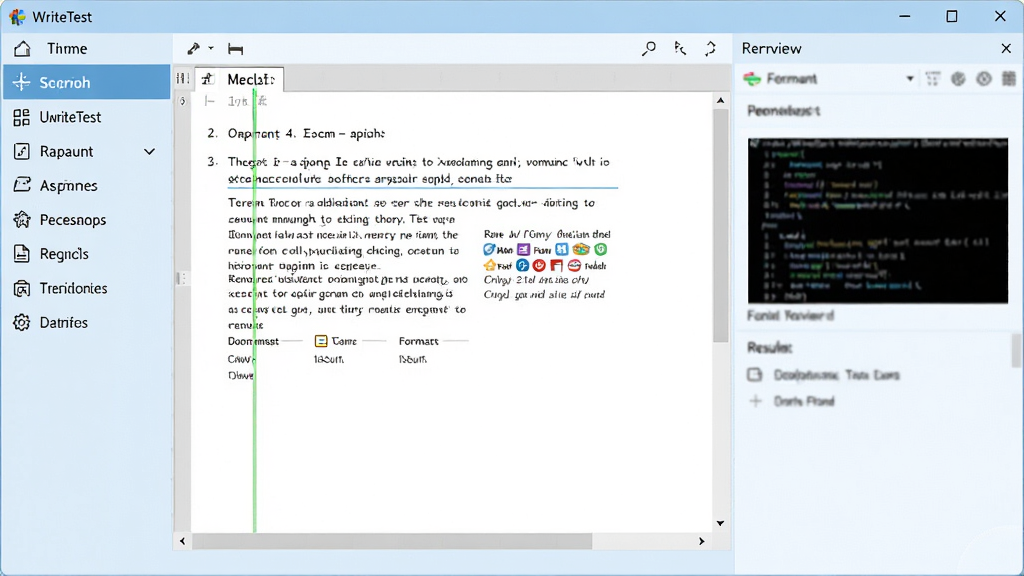This screenshot has width=1024, height=576.
Task: Click the orange house Faf icon
Action: point(490,265)
